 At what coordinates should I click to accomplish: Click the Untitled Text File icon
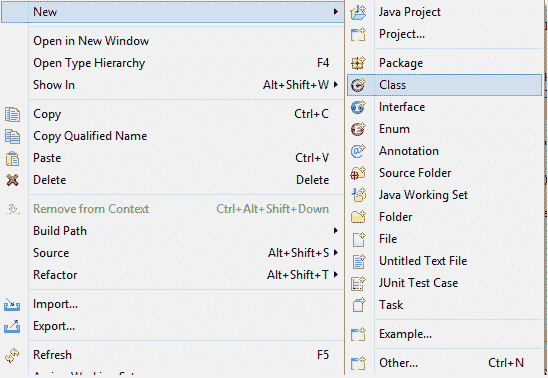[358, 261]
